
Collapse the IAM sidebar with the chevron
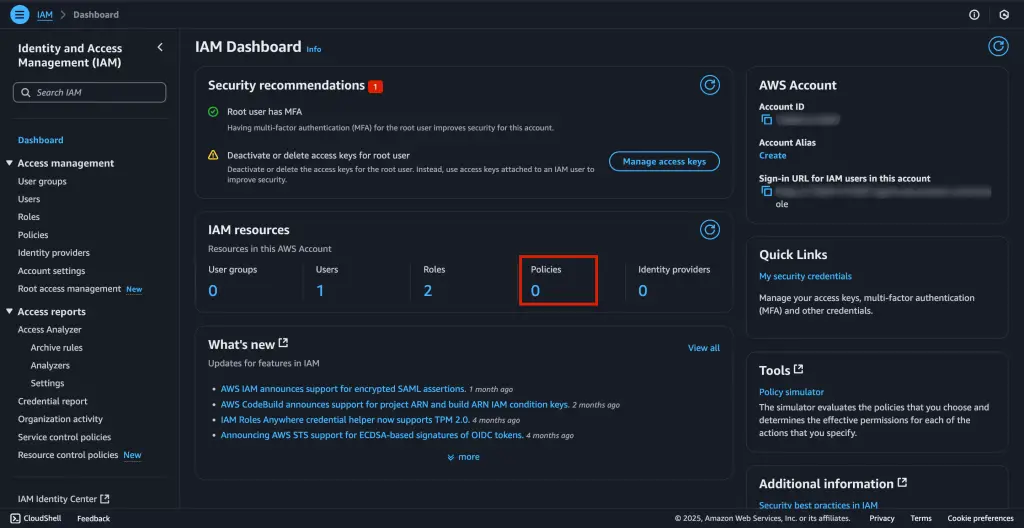coord(160,47)
